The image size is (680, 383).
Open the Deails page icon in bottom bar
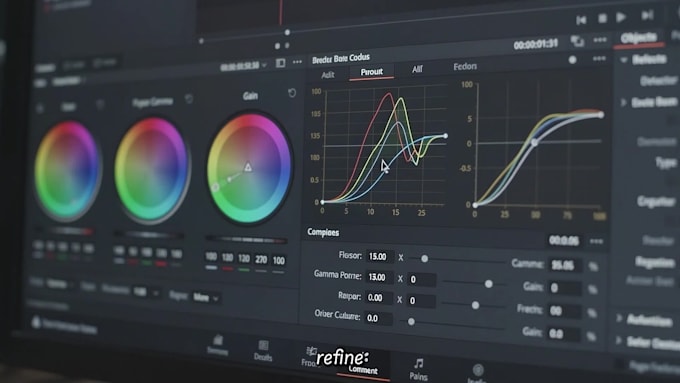[x=263, y=351]
